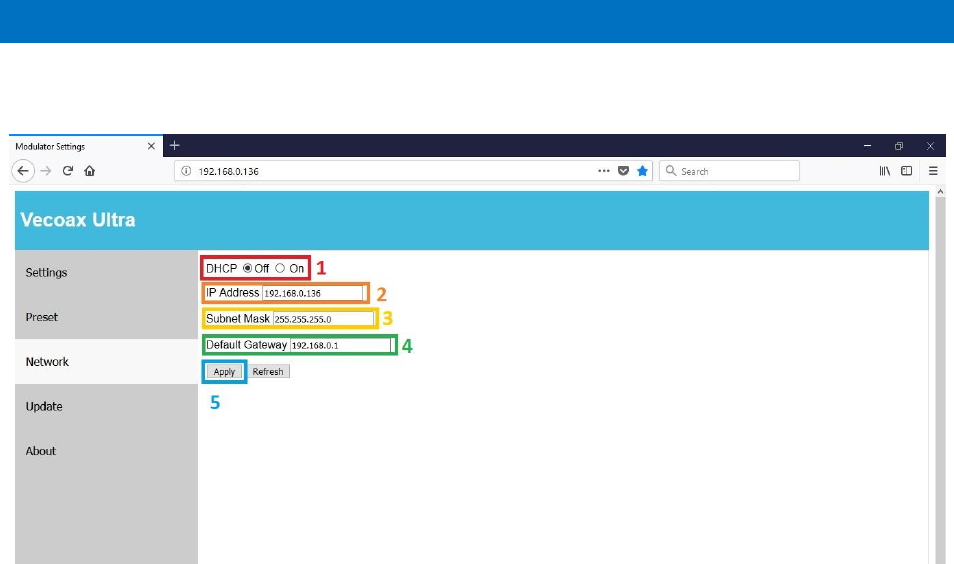This screenshot has width=954, height=564.
Task: Open the Library bookshelf icon
Action: coord(885,171)
